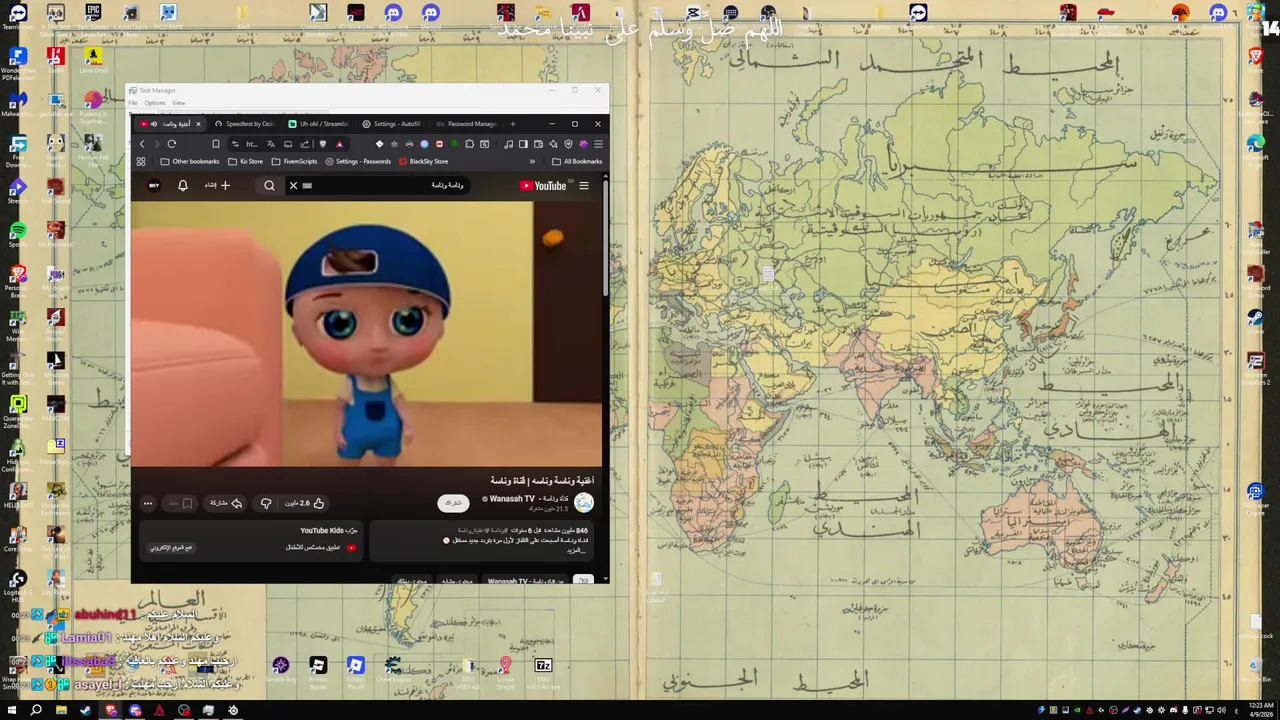Open File Explorer from taskbar

coord(61,710)
